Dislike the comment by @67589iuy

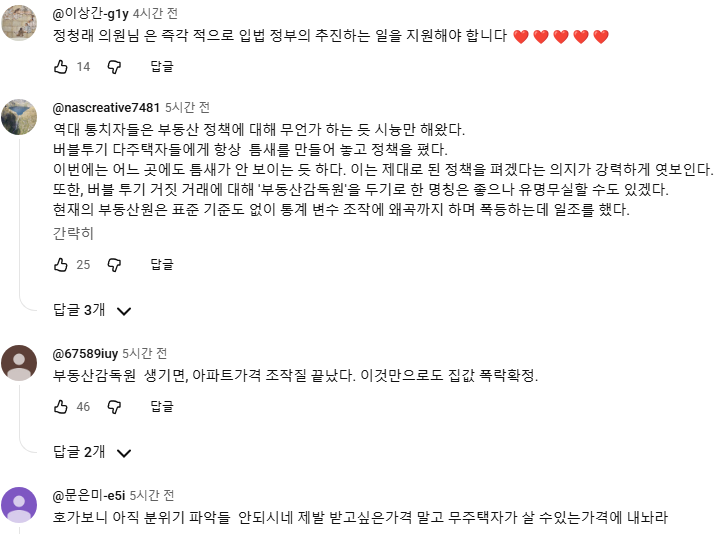click(114, 407)
